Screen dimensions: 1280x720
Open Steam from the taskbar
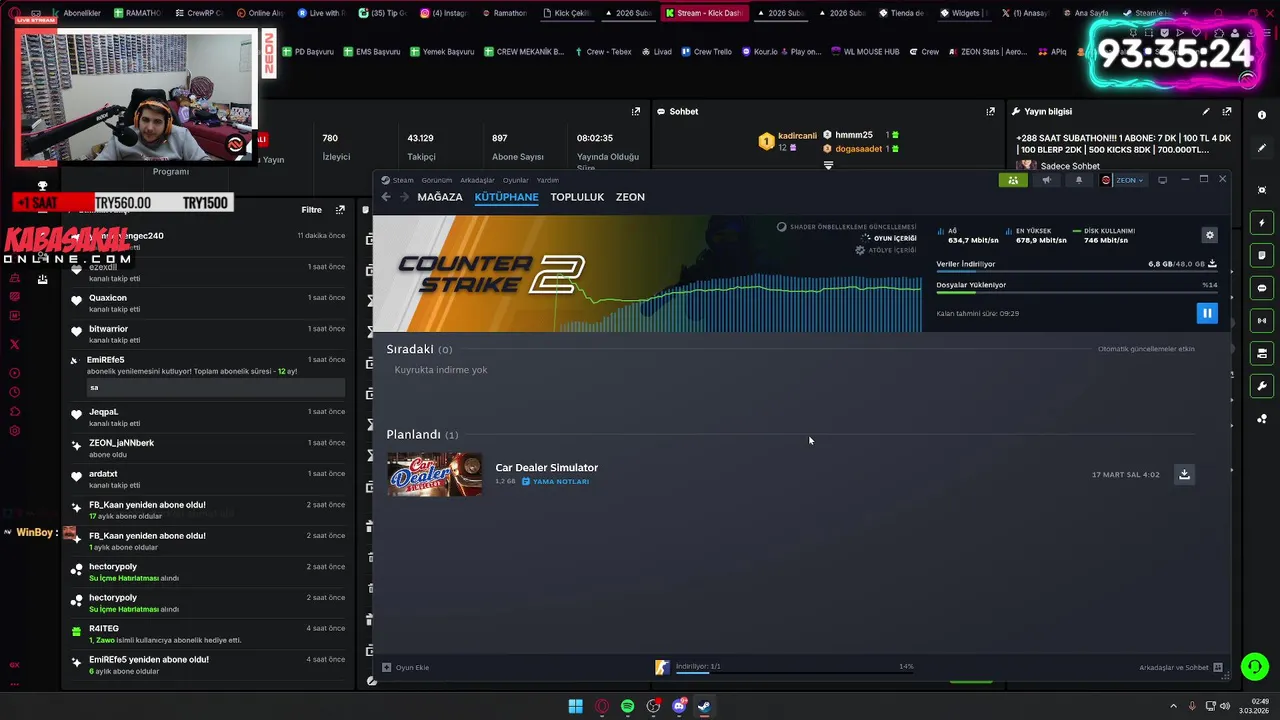pos(704,706)
